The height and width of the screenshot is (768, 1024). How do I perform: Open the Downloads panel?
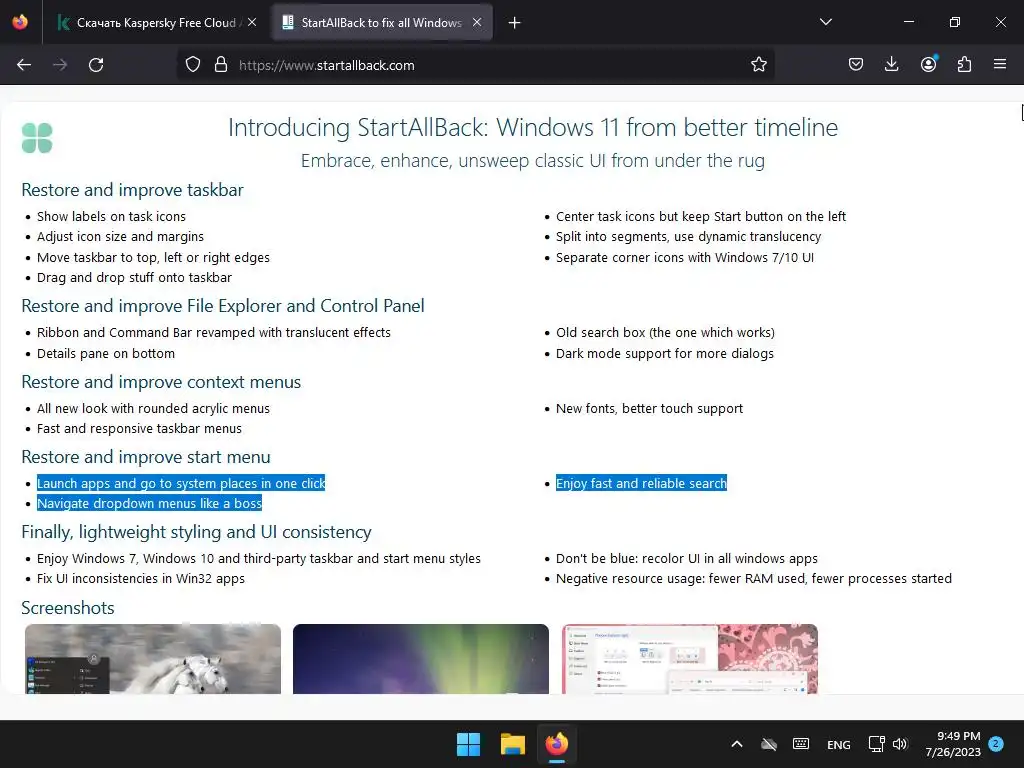pyautogui.click(x=891, y=65)
